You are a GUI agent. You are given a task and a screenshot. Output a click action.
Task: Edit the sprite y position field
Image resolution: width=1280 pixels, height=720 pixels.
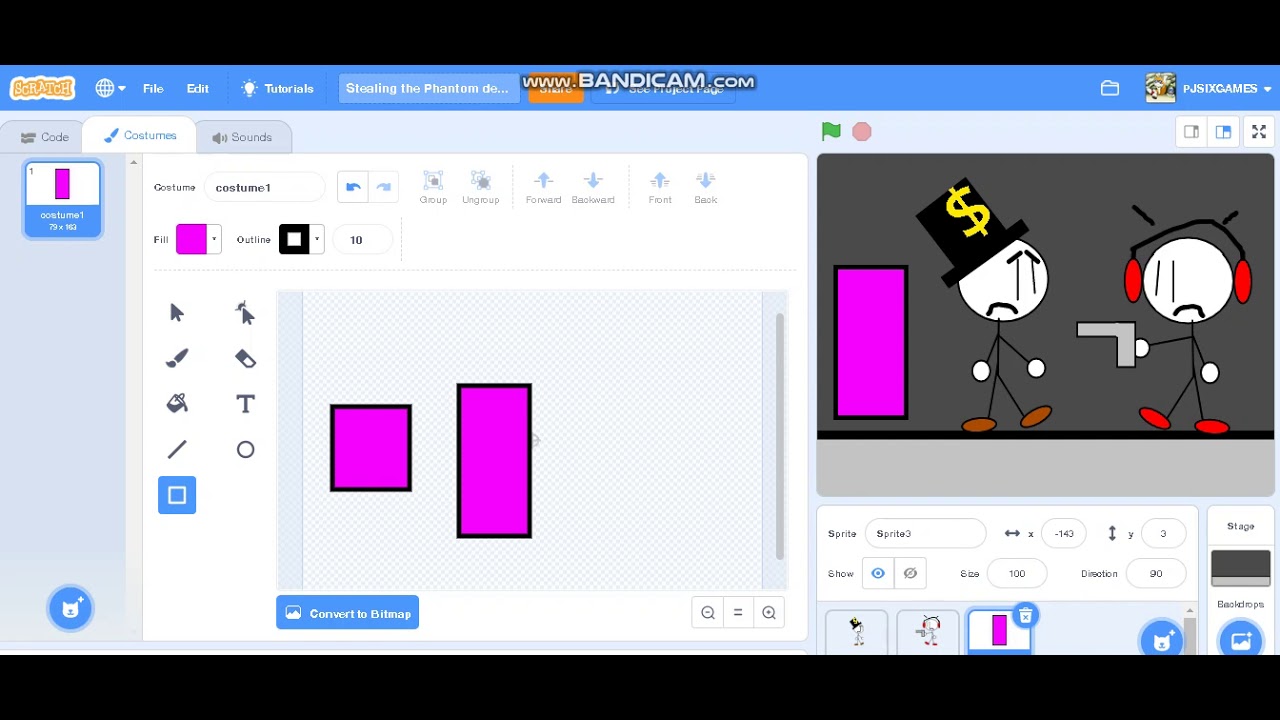[x=1163, y=533]
